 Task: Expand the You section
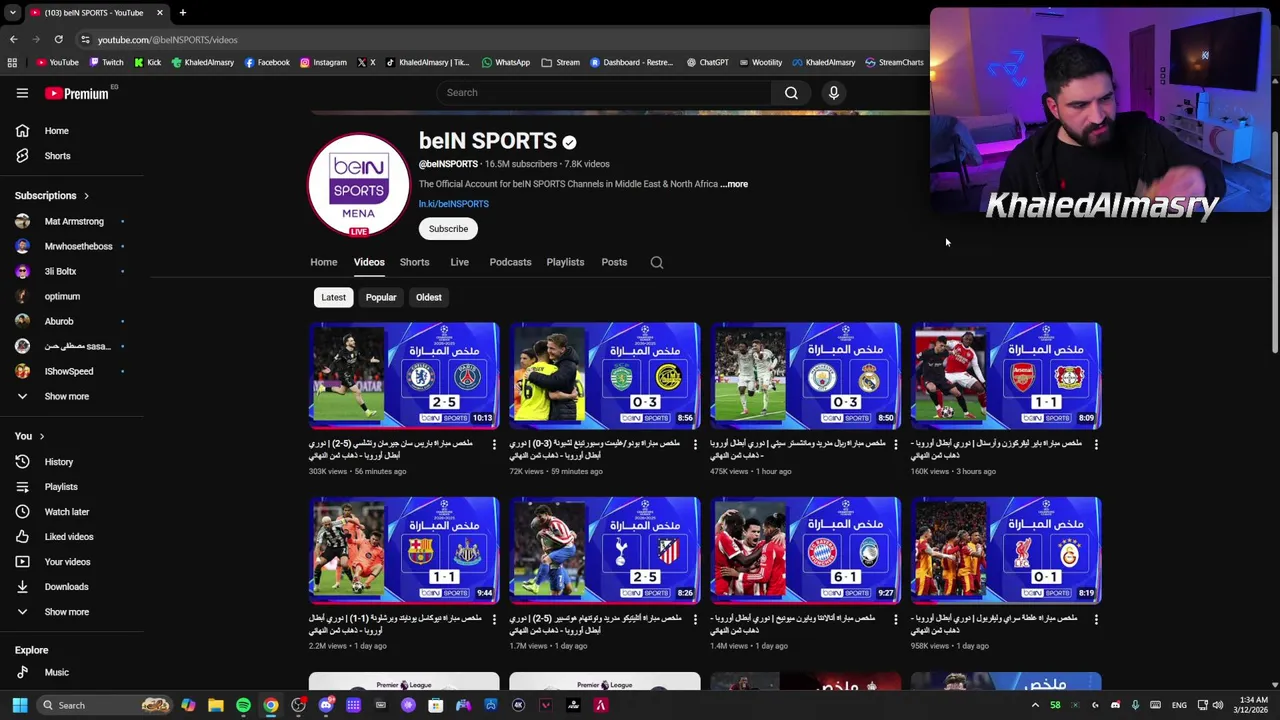29,436
